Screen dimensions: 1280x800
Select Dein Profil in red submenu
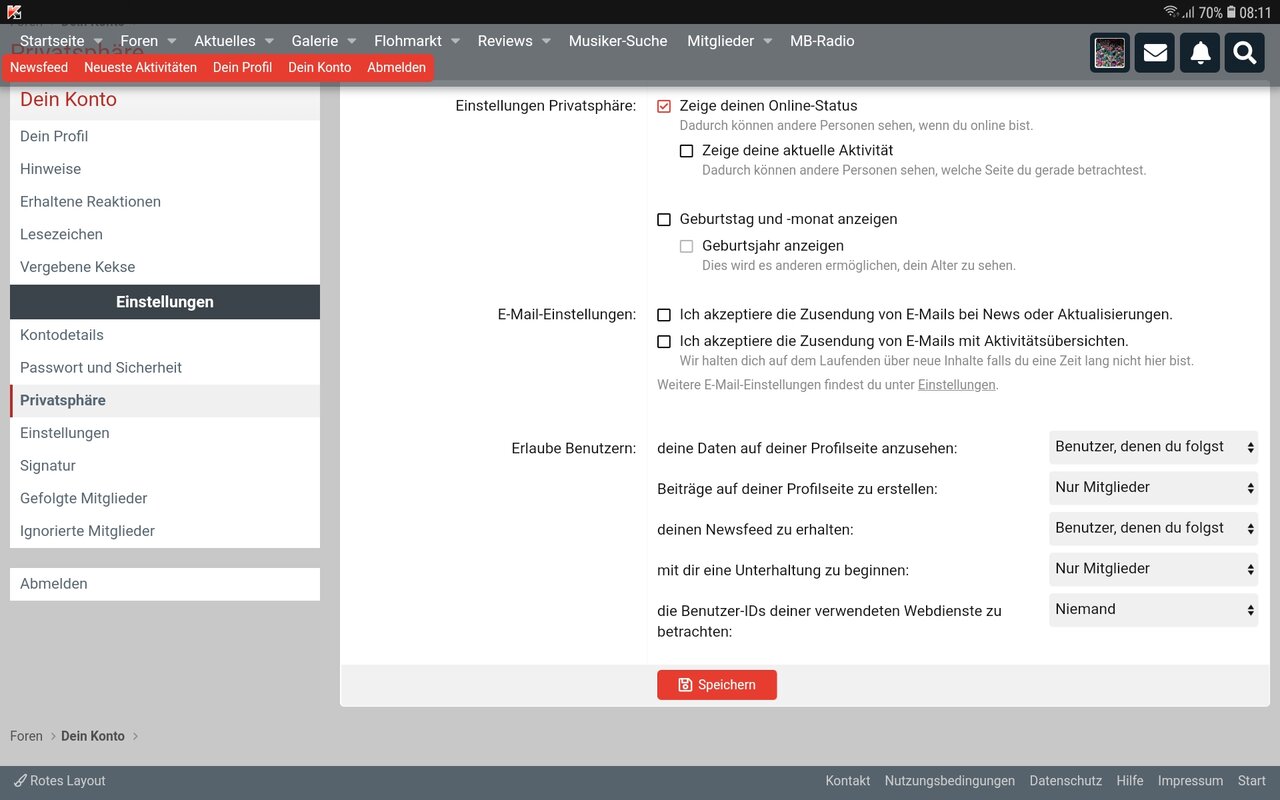click(242, 67)
